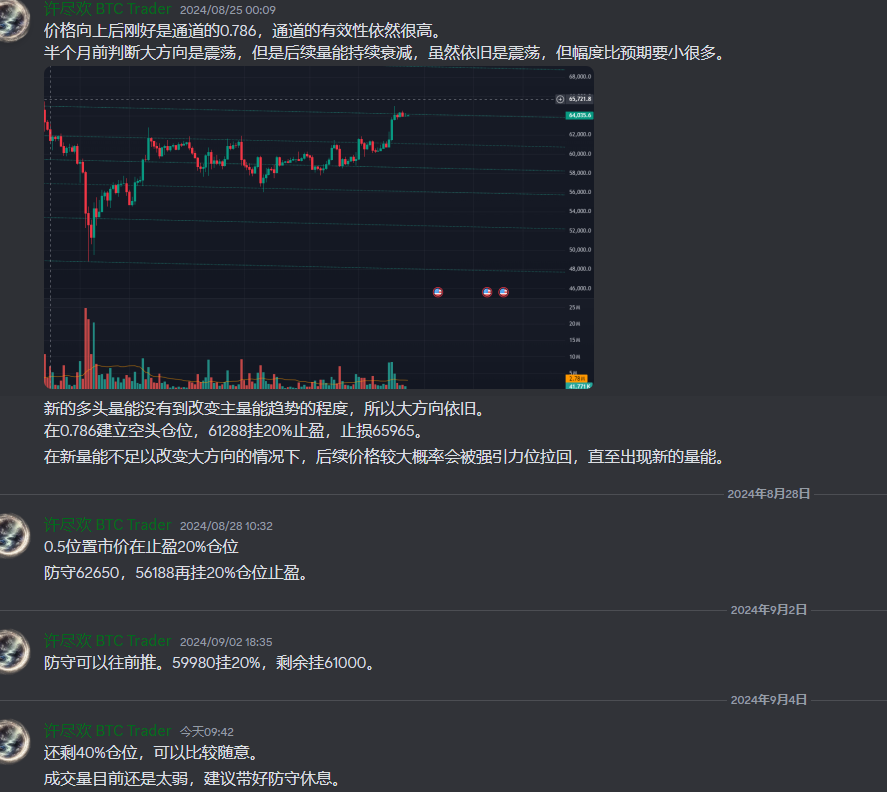The height and width of the screenshot is (792, 887).
Task: Click 许尽欢's avatar on the first message
Action: (x=13, y=22)
